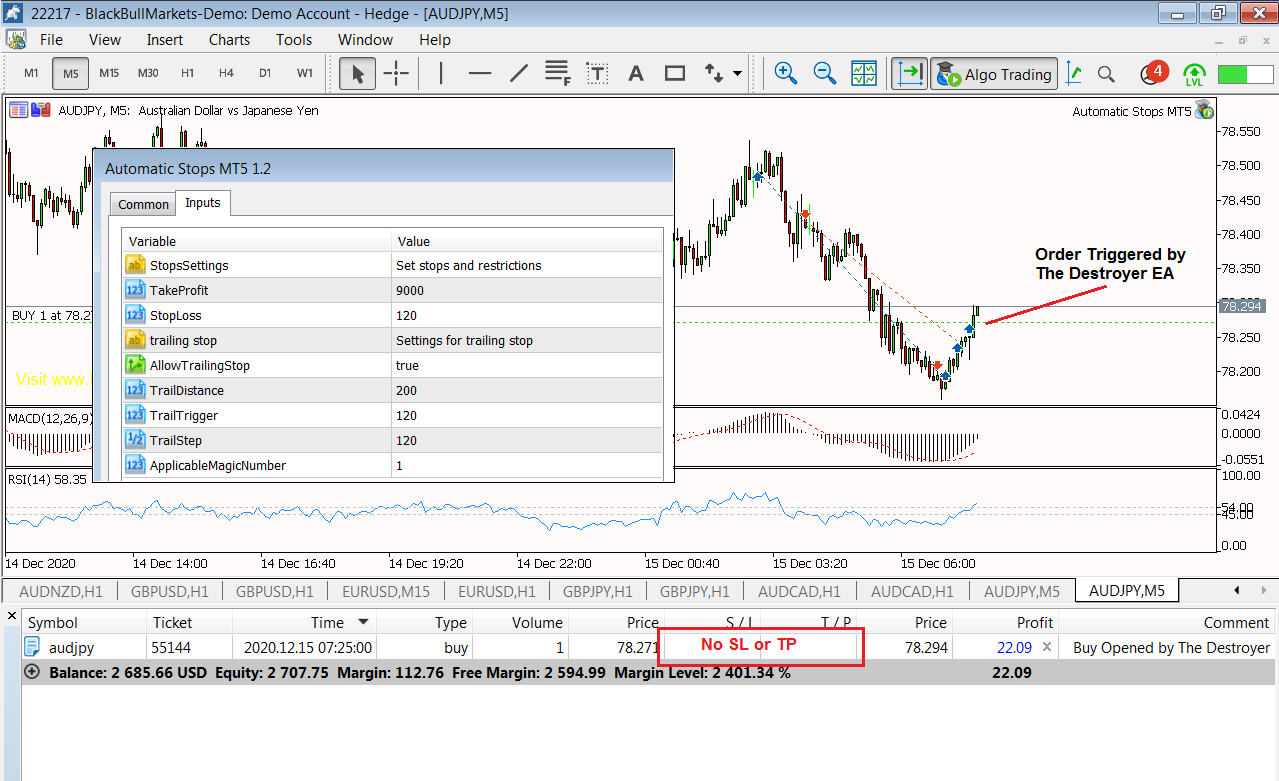The height and width of the screenshot is (781, 1279).
Task: Open the Window menu
Action: click(x=365, y=40)
